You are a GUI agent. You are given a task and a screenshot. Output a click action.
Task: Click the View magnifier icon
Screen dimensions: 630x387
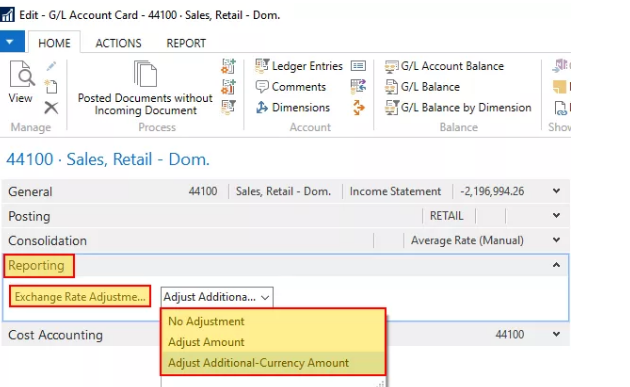point(21,74)
